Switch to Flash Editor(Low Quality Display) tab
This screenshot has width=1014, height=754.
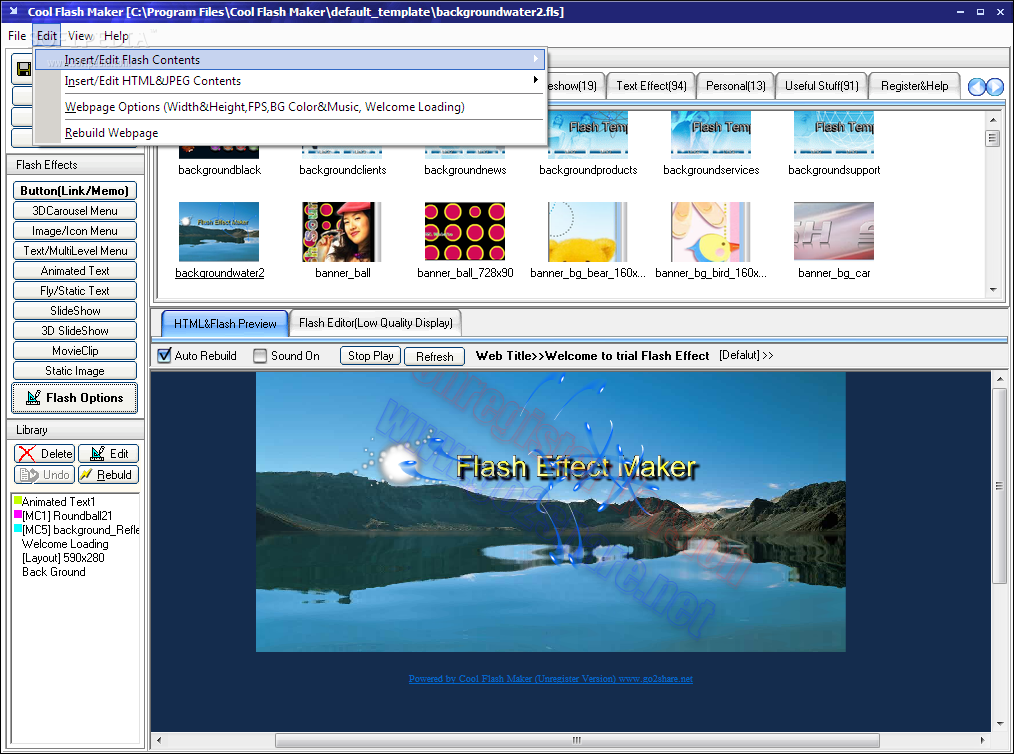tap(376, 323)
